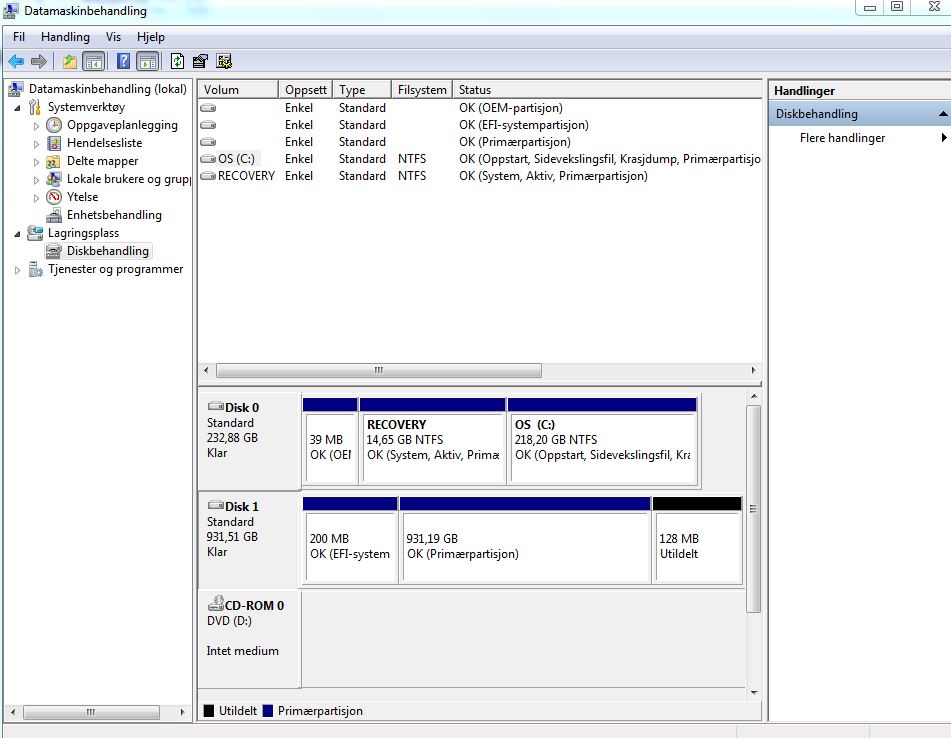Toggle the console tree pane icon
This screenshot has width=951, height=738.
[x=93, y=61]
